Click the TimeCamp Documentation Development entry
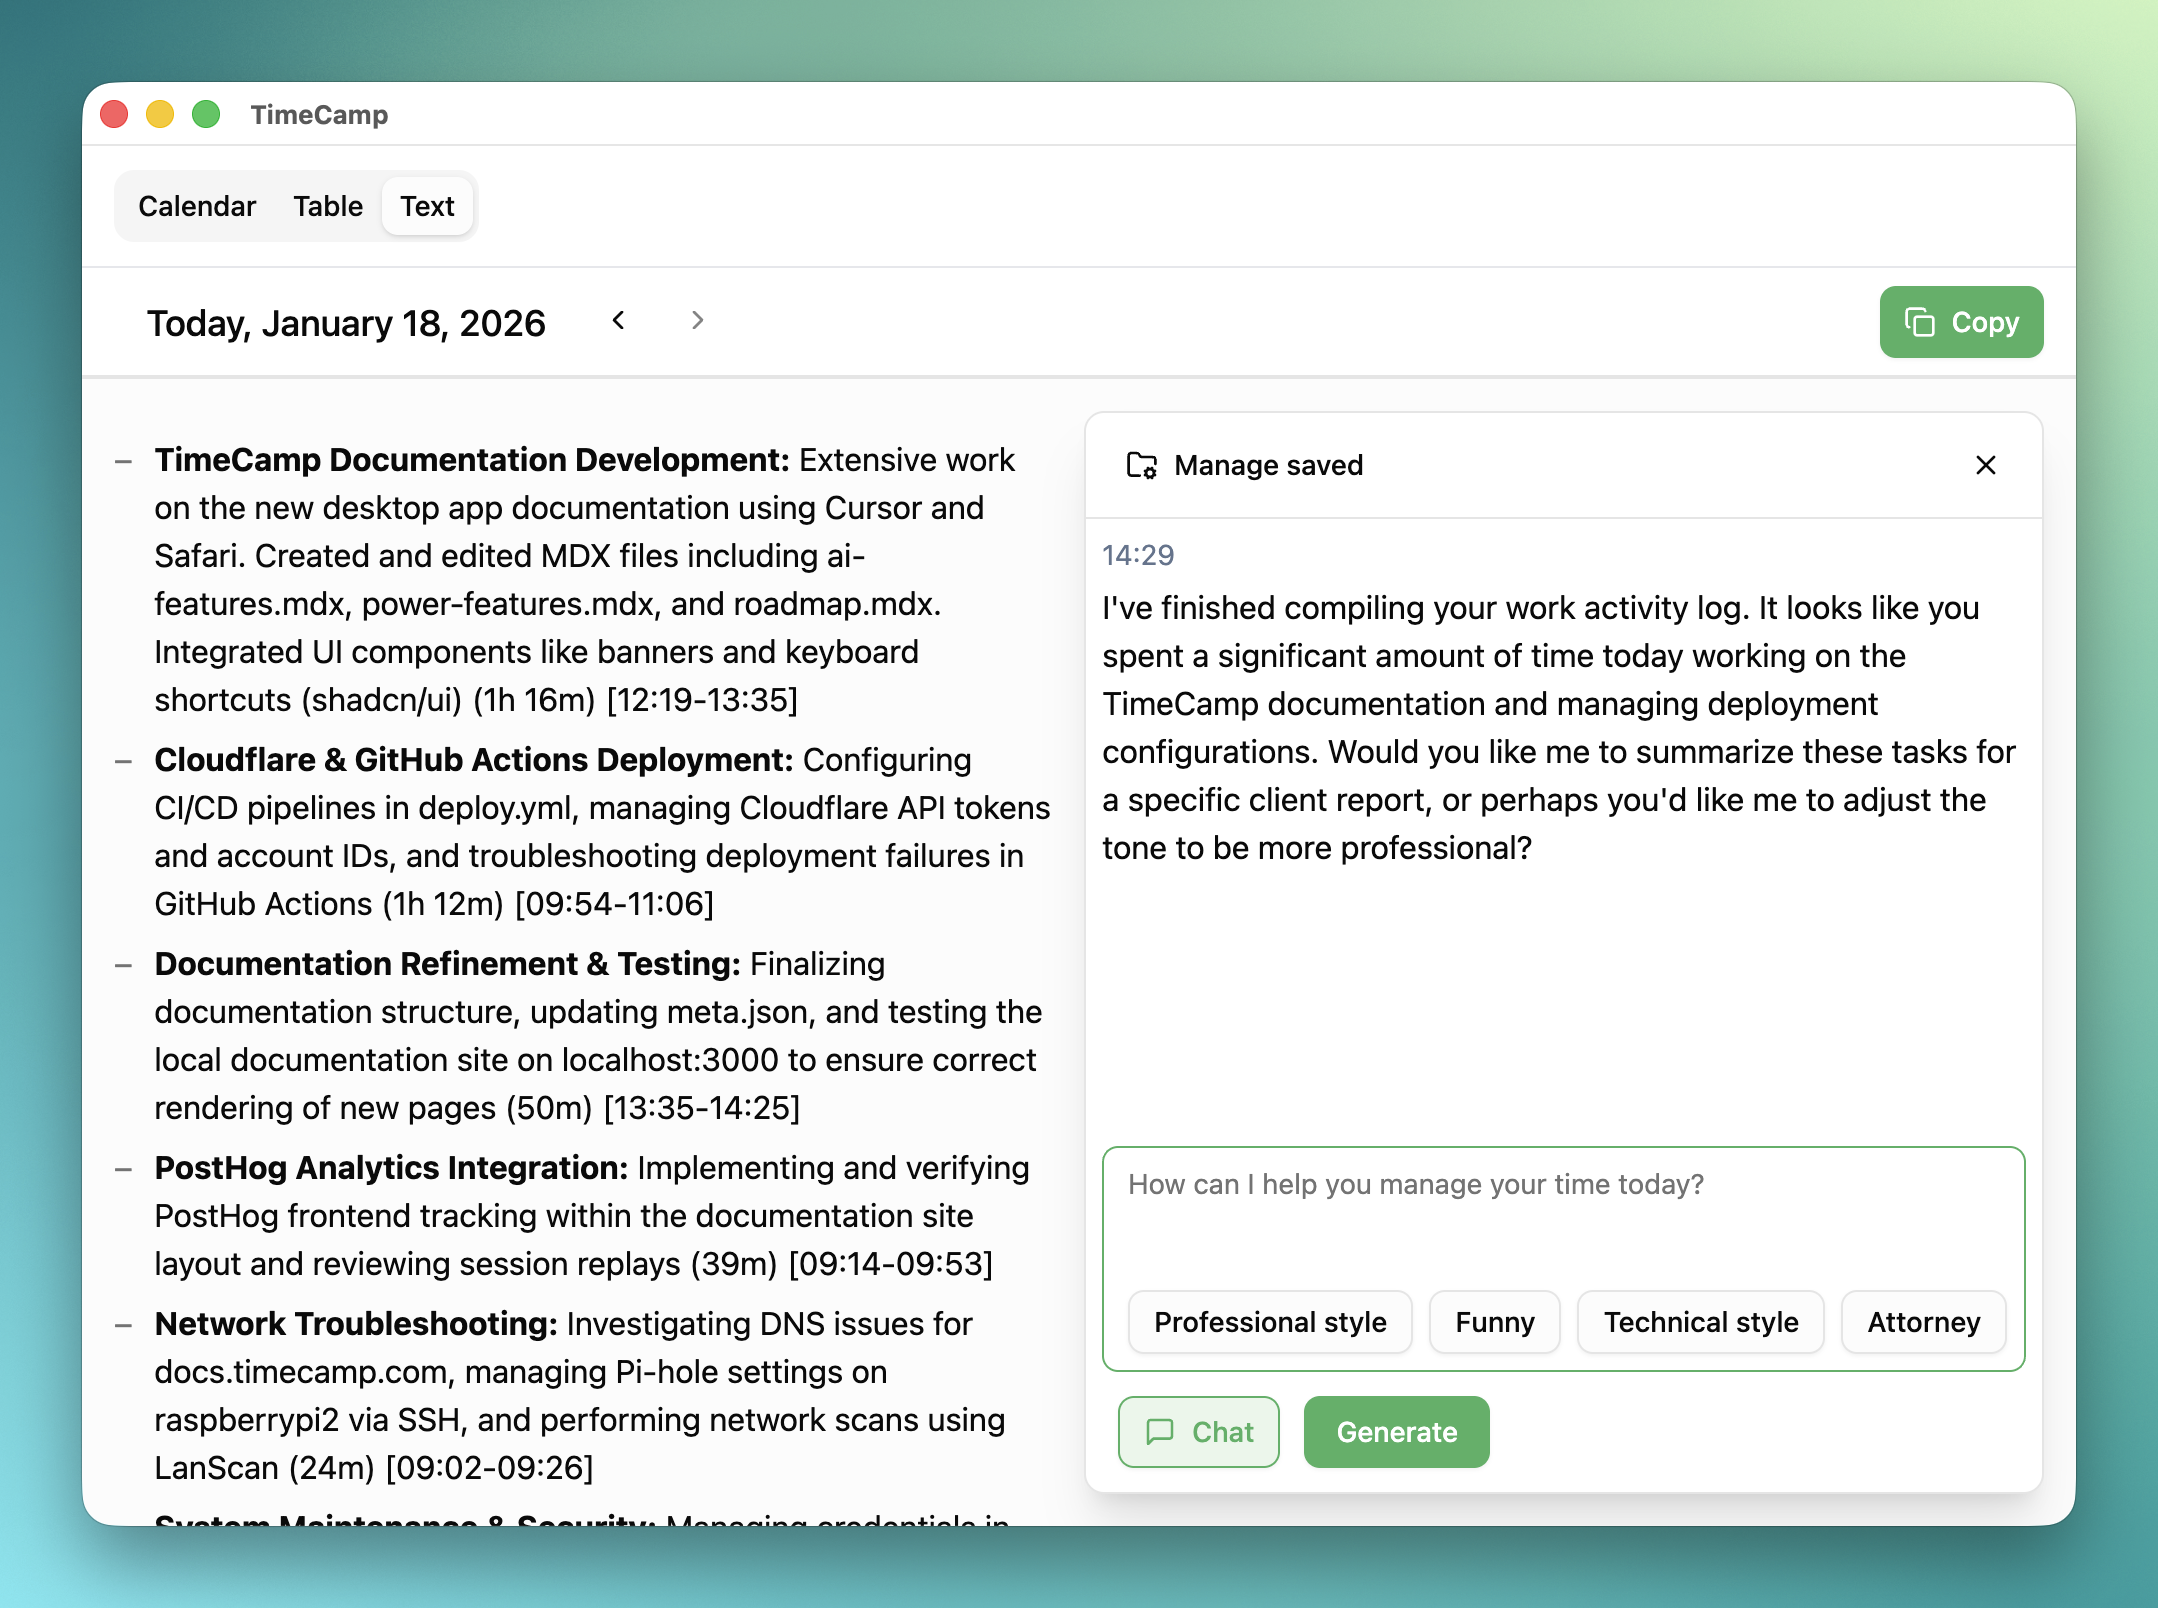Viewport: 2158px width, 1608px height. pos(472,460)
